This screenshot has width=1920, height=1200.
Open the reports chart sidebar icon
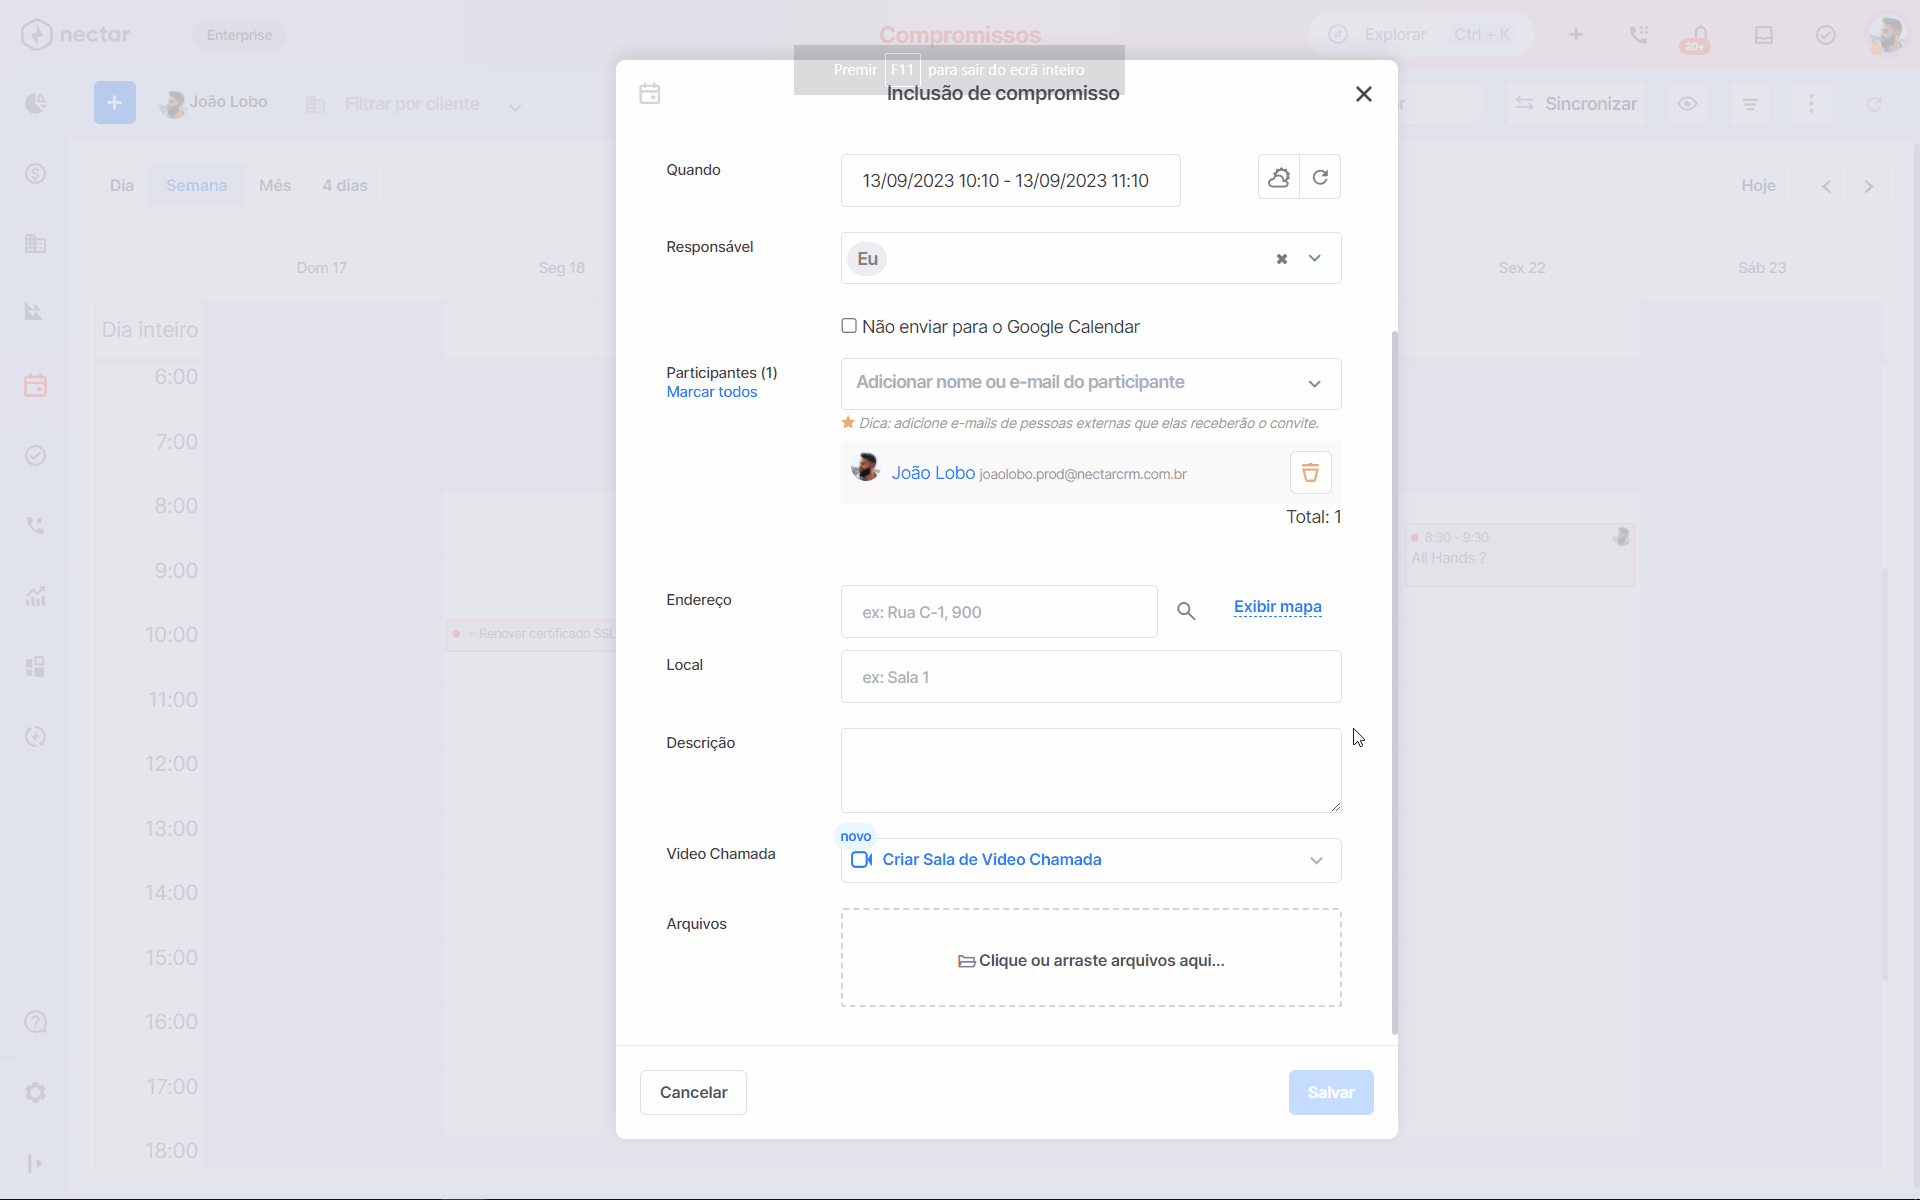(x=36, y=596)
